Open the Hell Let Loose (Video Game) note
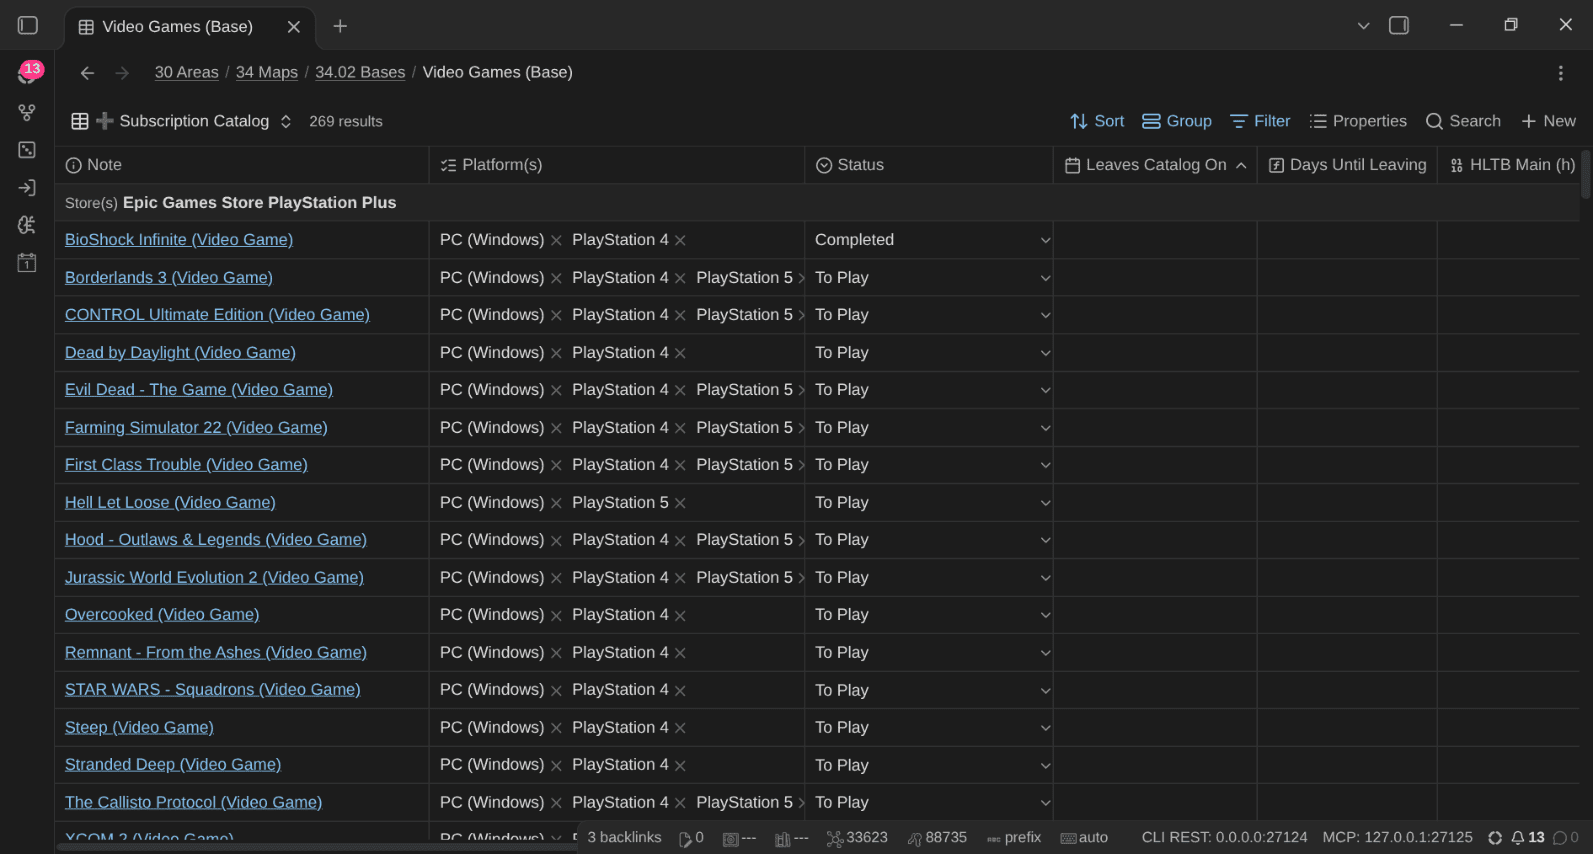 point(170,502)
